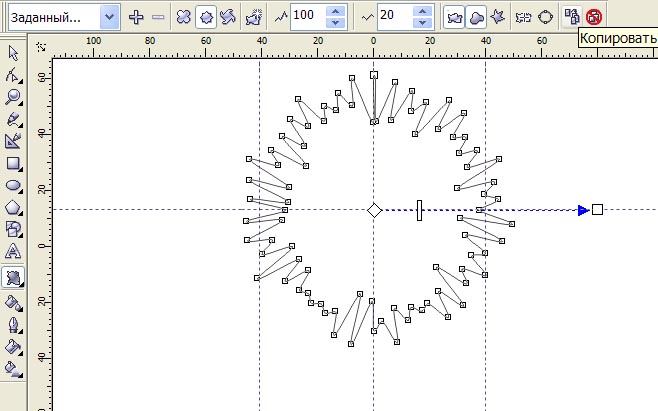Click the ruler origin icon at rulers' corner

(41, 47)
